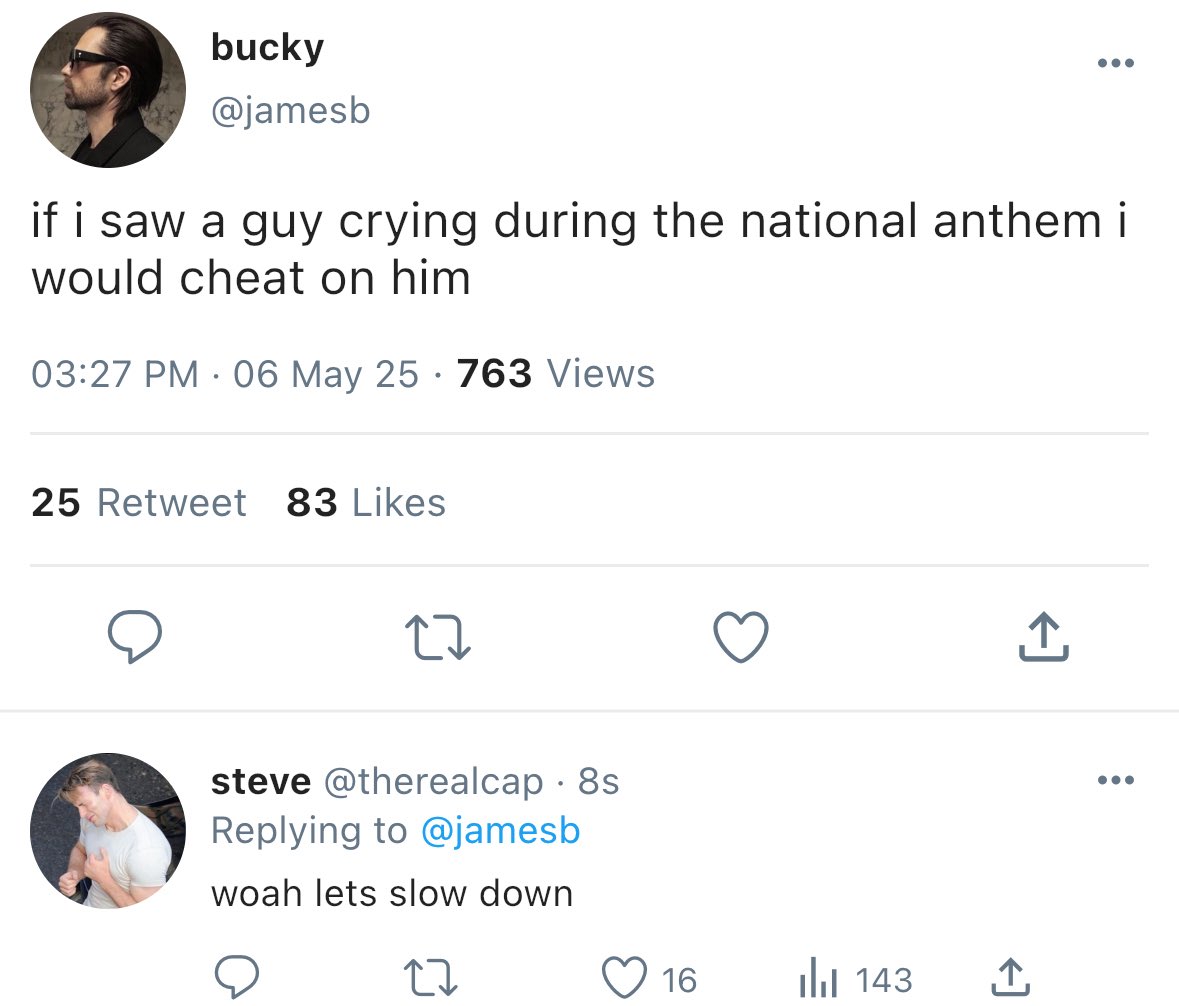
Task: Share bucky's tweet via share icon
Action: click(x=1044, y=638)
